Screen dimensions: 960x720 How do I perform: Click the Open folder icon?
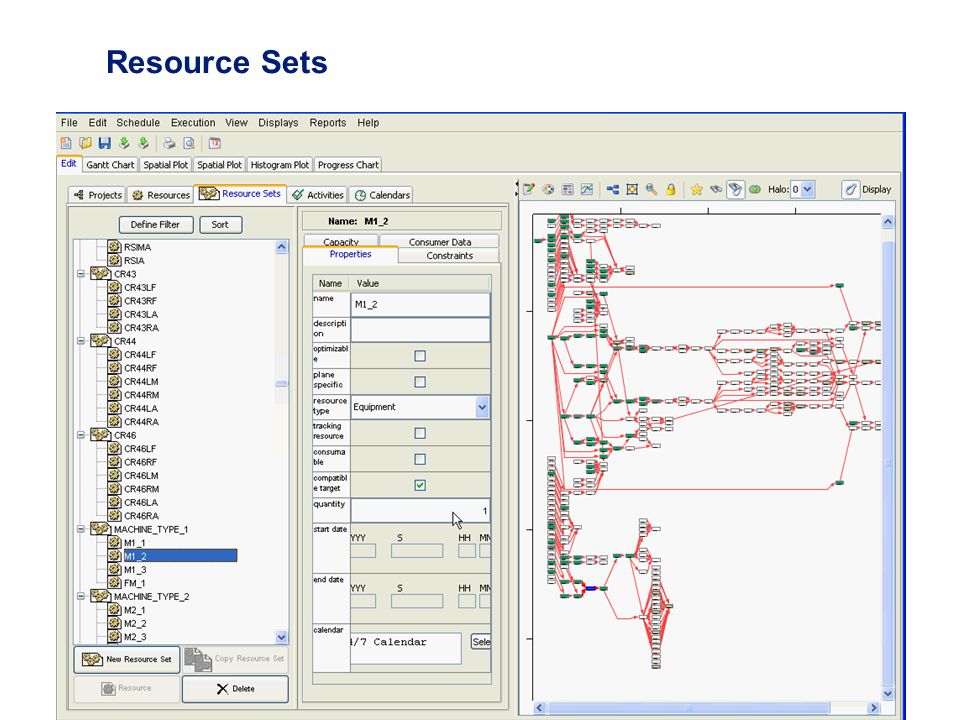click(85, 143)
